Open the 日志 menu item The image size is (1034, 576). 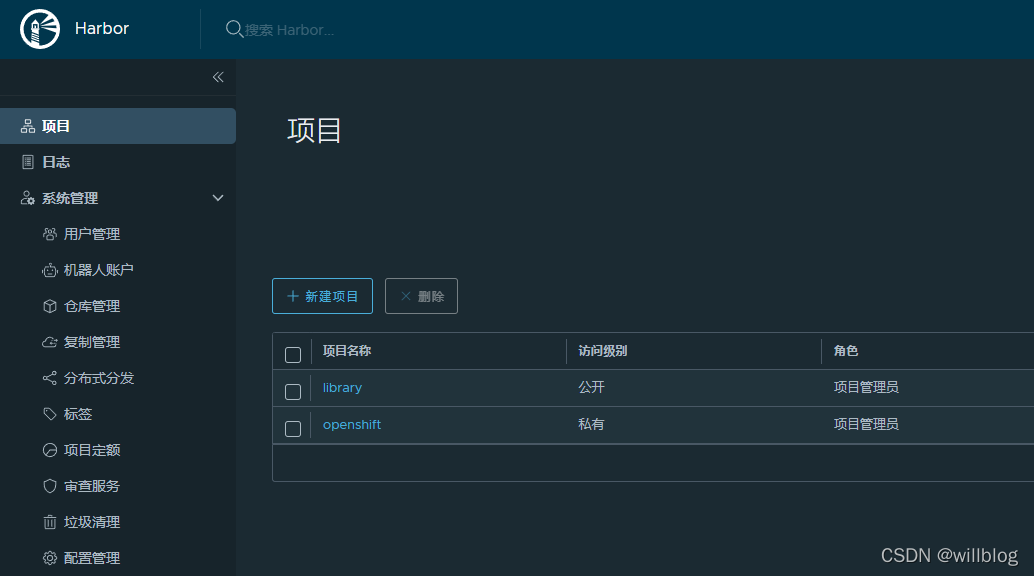[x=118, y=162]
